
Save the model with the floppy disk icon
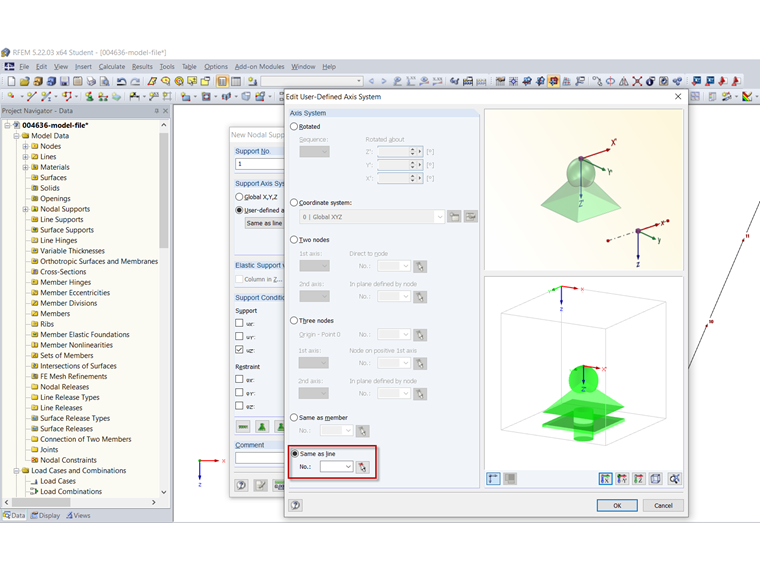coord(64,81)
